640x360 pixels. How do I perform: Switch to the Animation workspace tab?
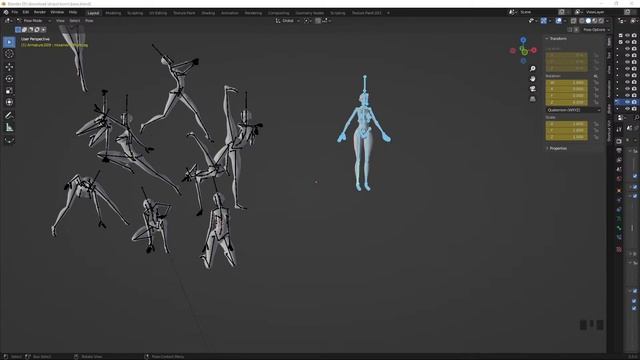(229, 13)
